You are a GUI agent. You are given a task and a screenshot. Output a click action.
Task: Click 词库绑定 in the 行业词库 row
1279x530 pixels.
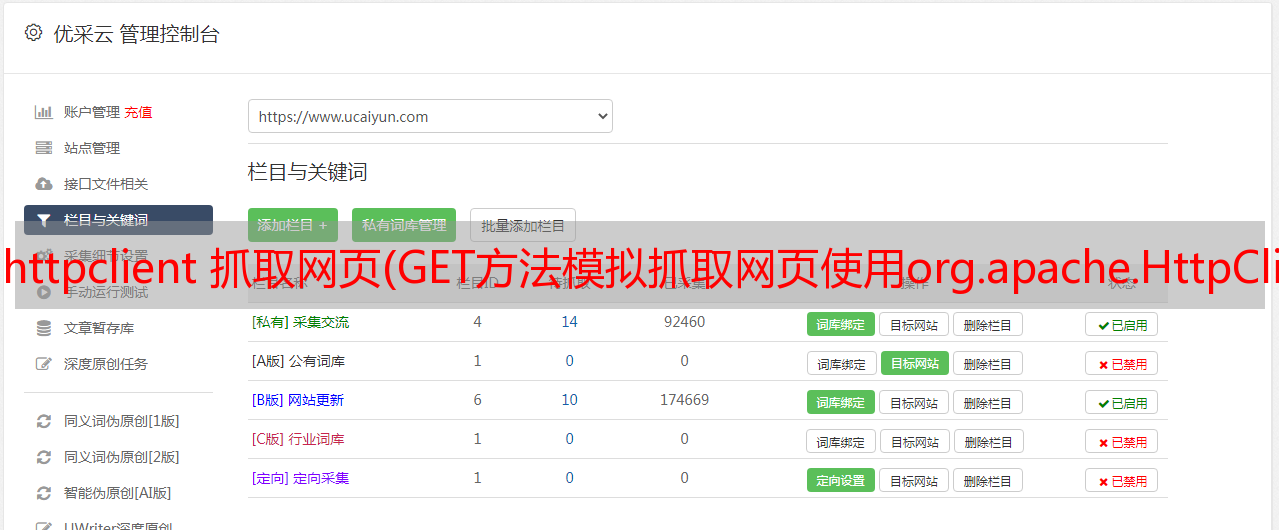coord(841,441)
